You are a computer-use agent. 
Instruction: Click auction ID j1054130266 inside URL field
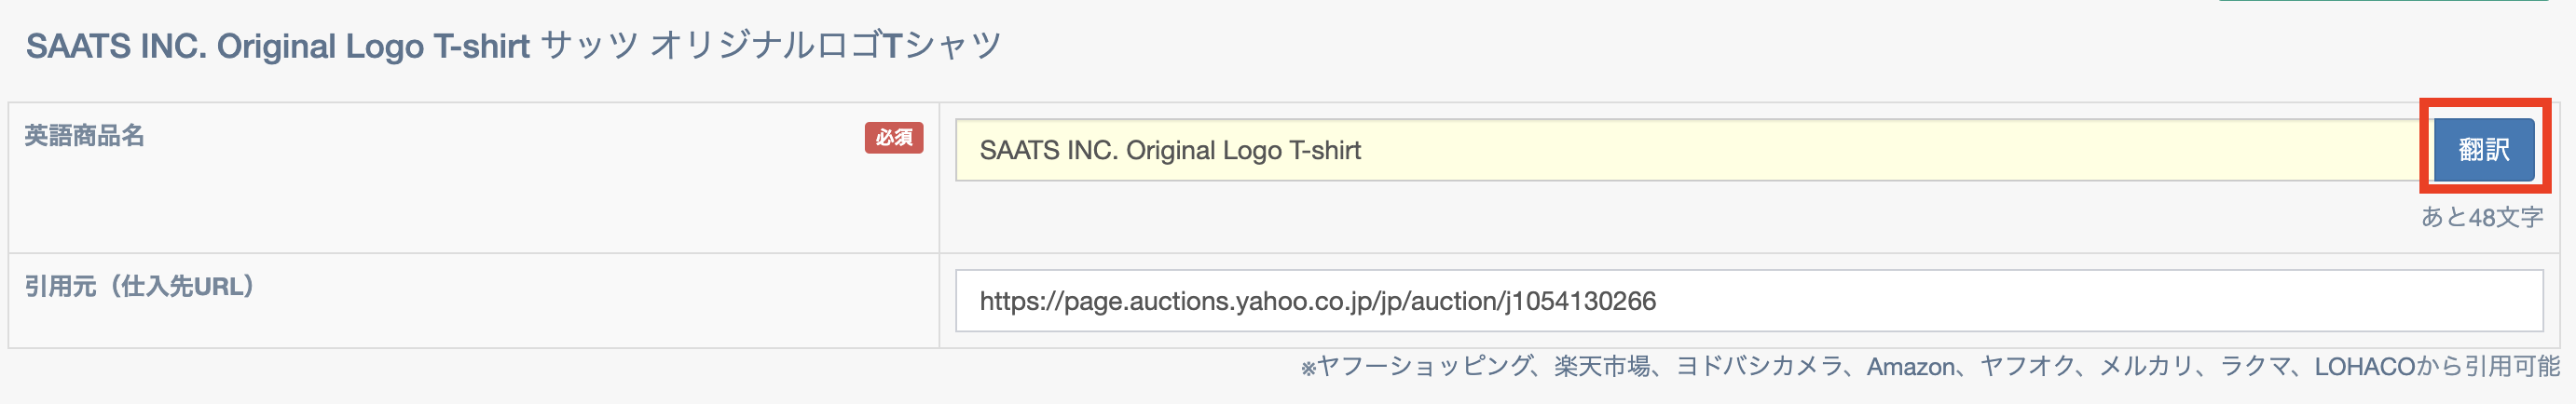pos(1580,301)
